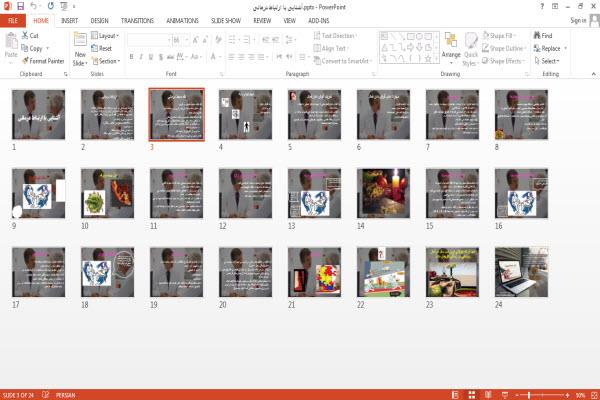Toggle Italic formatting

point(141,57)
